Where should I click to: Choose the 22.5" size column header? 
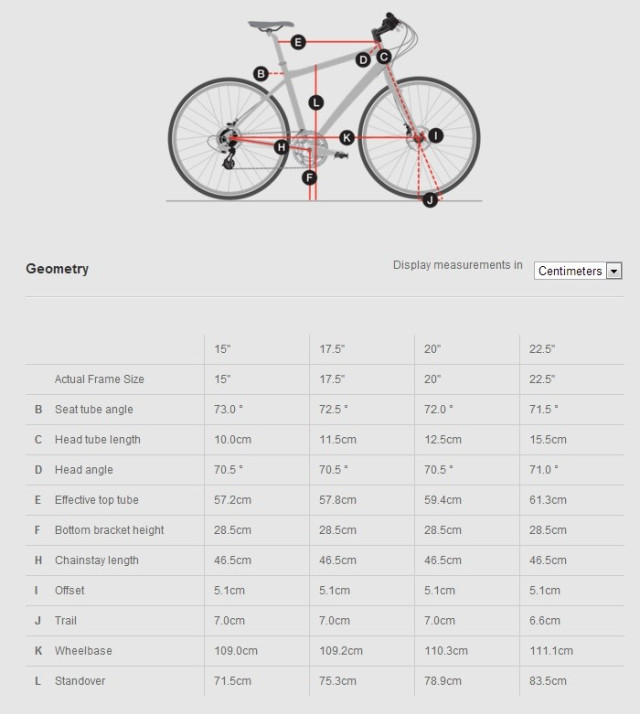[x=542, y=349]
